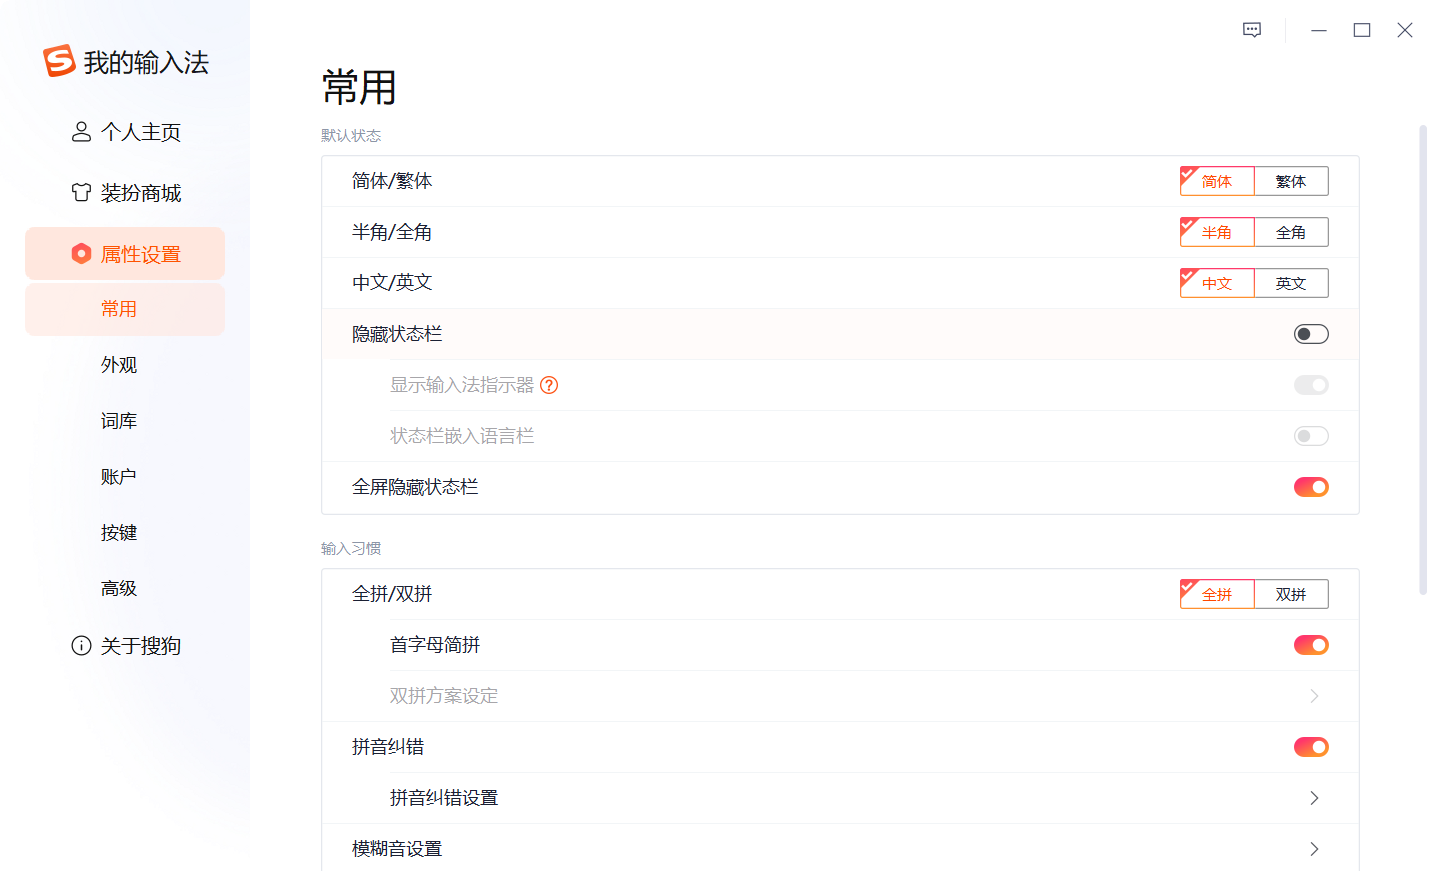Image resolution: width=1435 pixels, height=871 pixels.
Task: Click the 全屏隐藏状态栏 row label
Action: click(x=415, y=487)
